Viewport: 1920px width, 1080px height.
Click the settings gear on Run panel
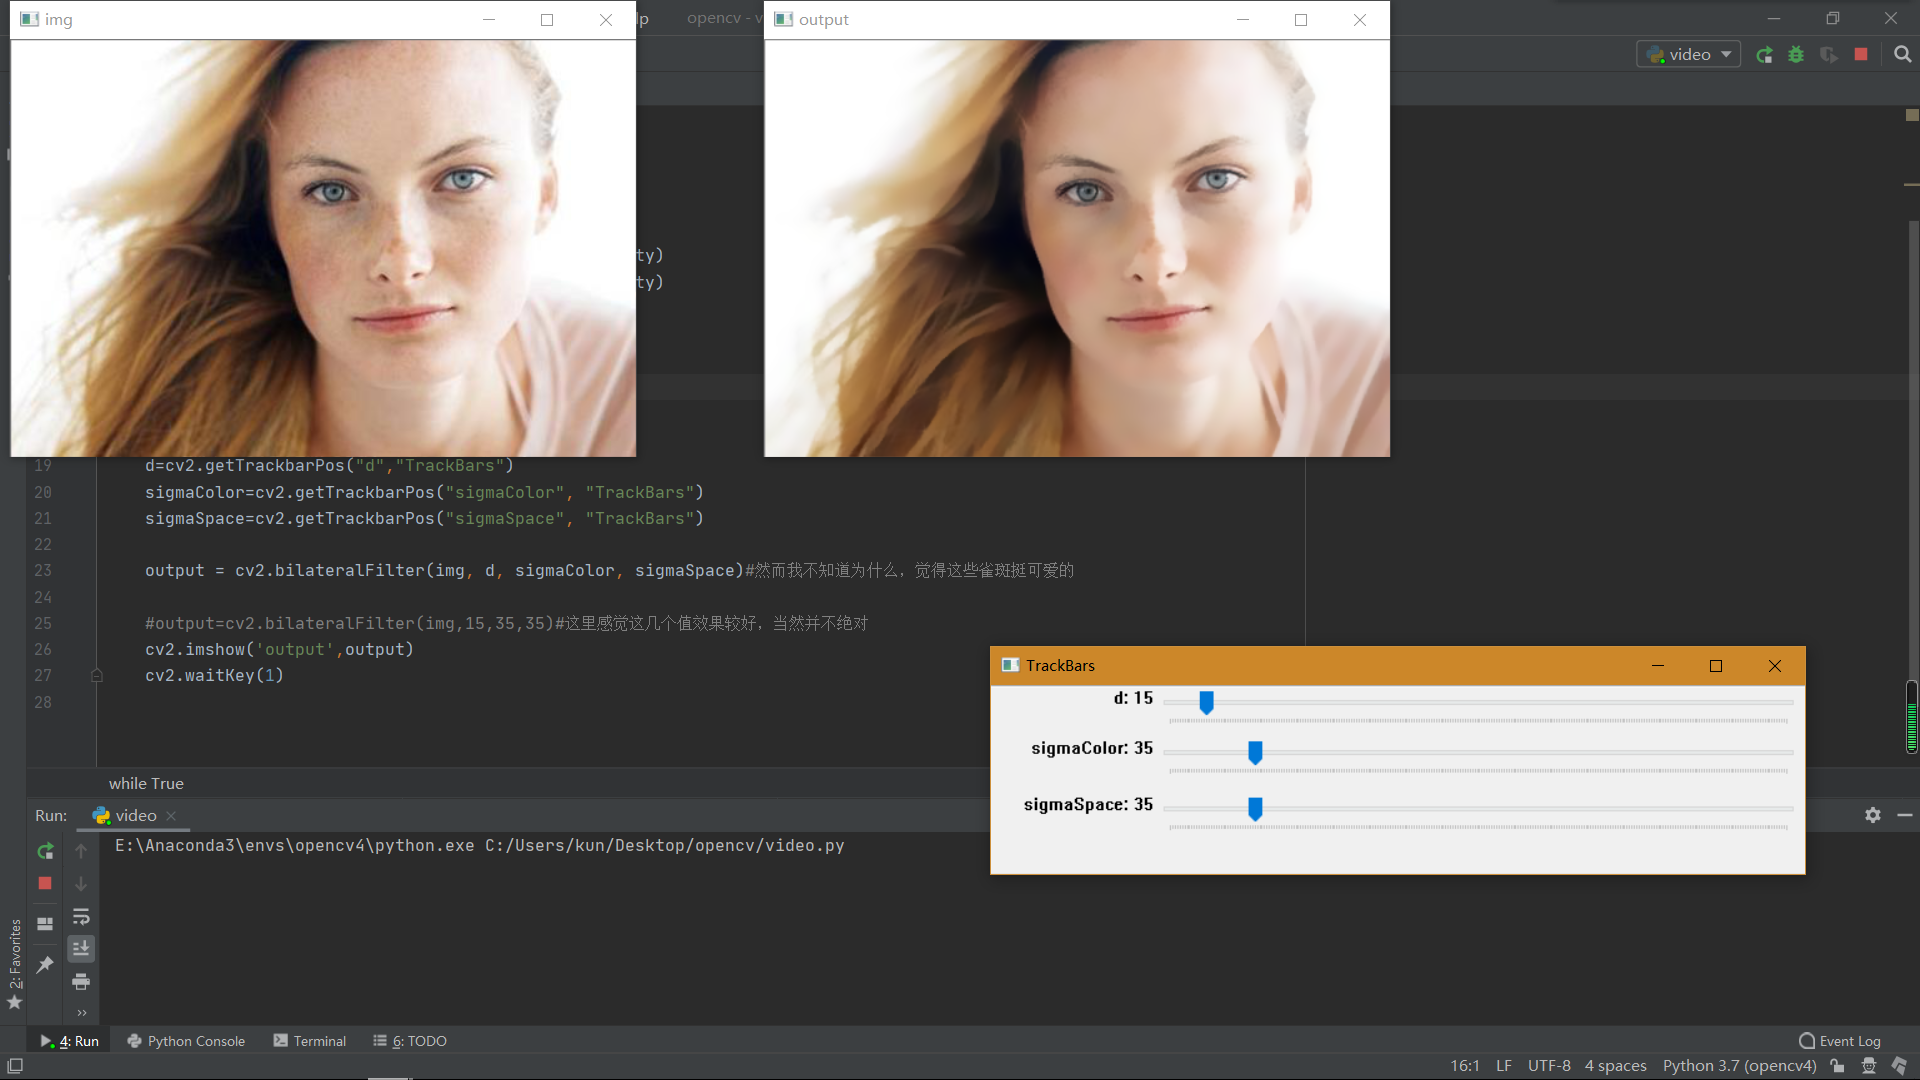[x=1872, y=815]
